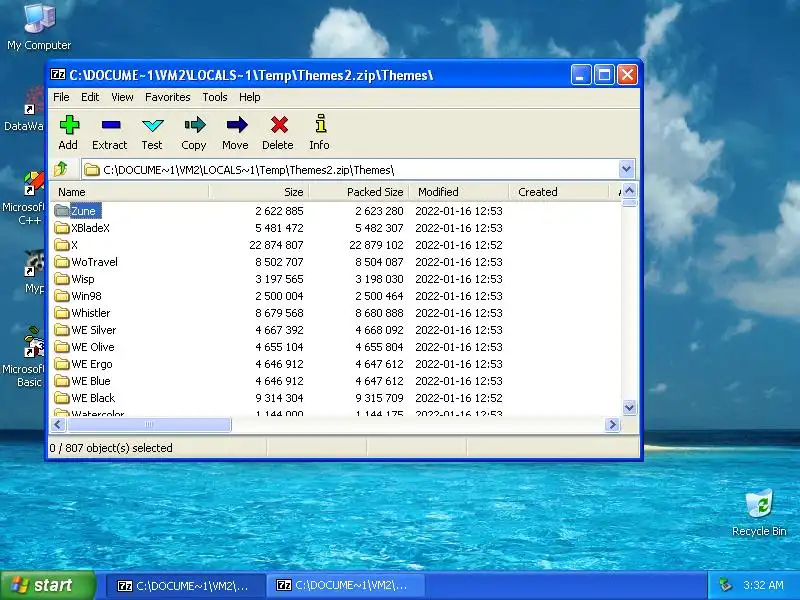Open the Help menu
Viewport: 800px width, 600px height.
249,97
